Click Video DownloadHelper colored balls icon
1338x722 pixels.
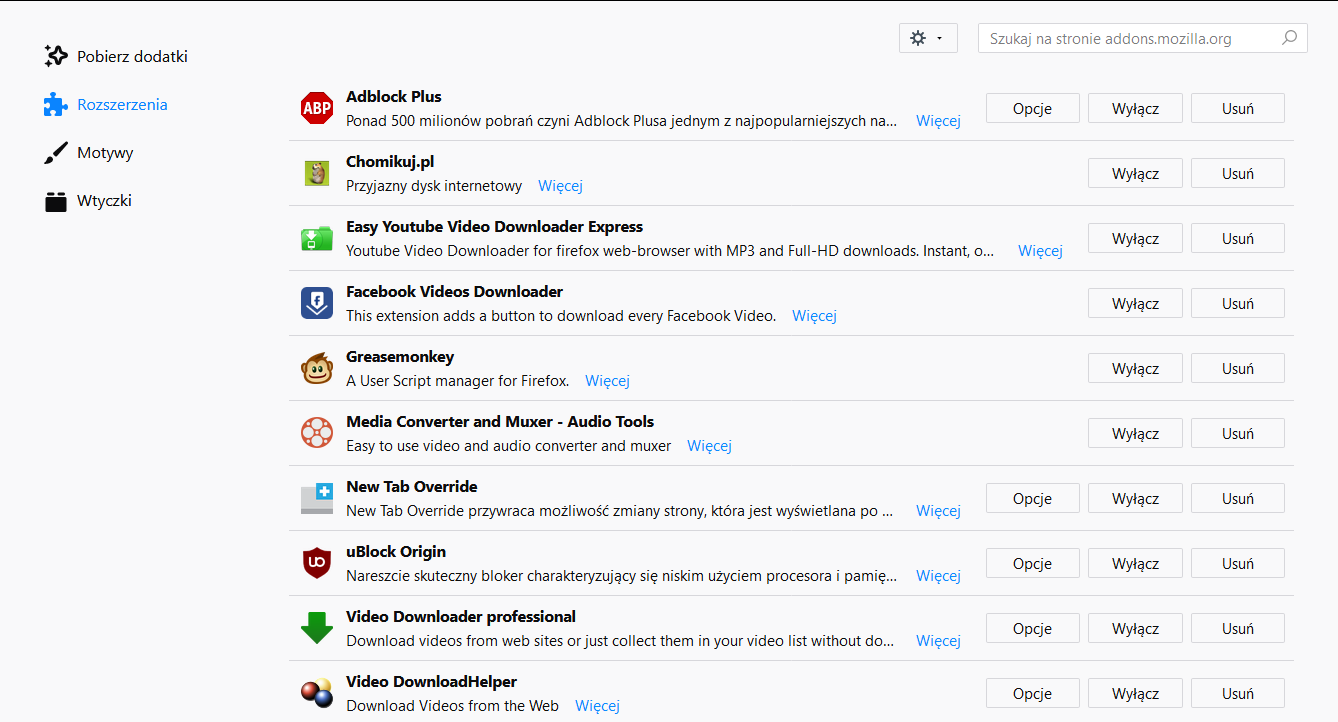317,693
